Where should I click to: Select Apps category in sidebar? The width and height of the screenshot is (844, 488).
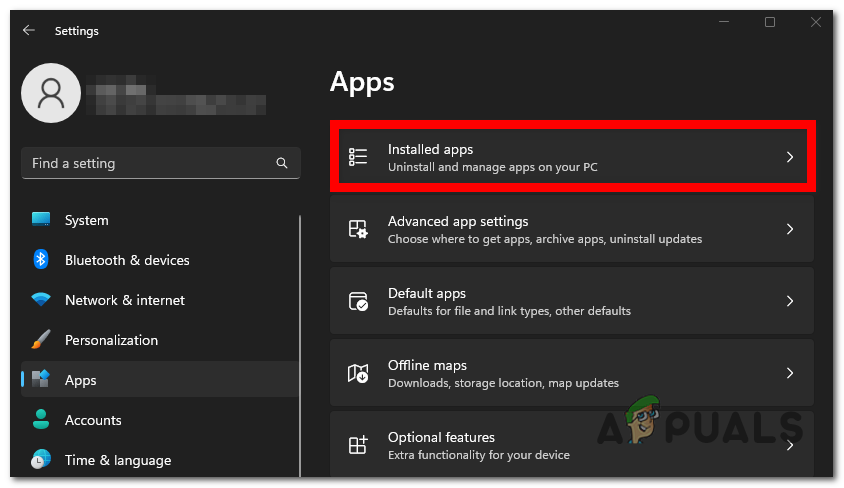[160, 380]
